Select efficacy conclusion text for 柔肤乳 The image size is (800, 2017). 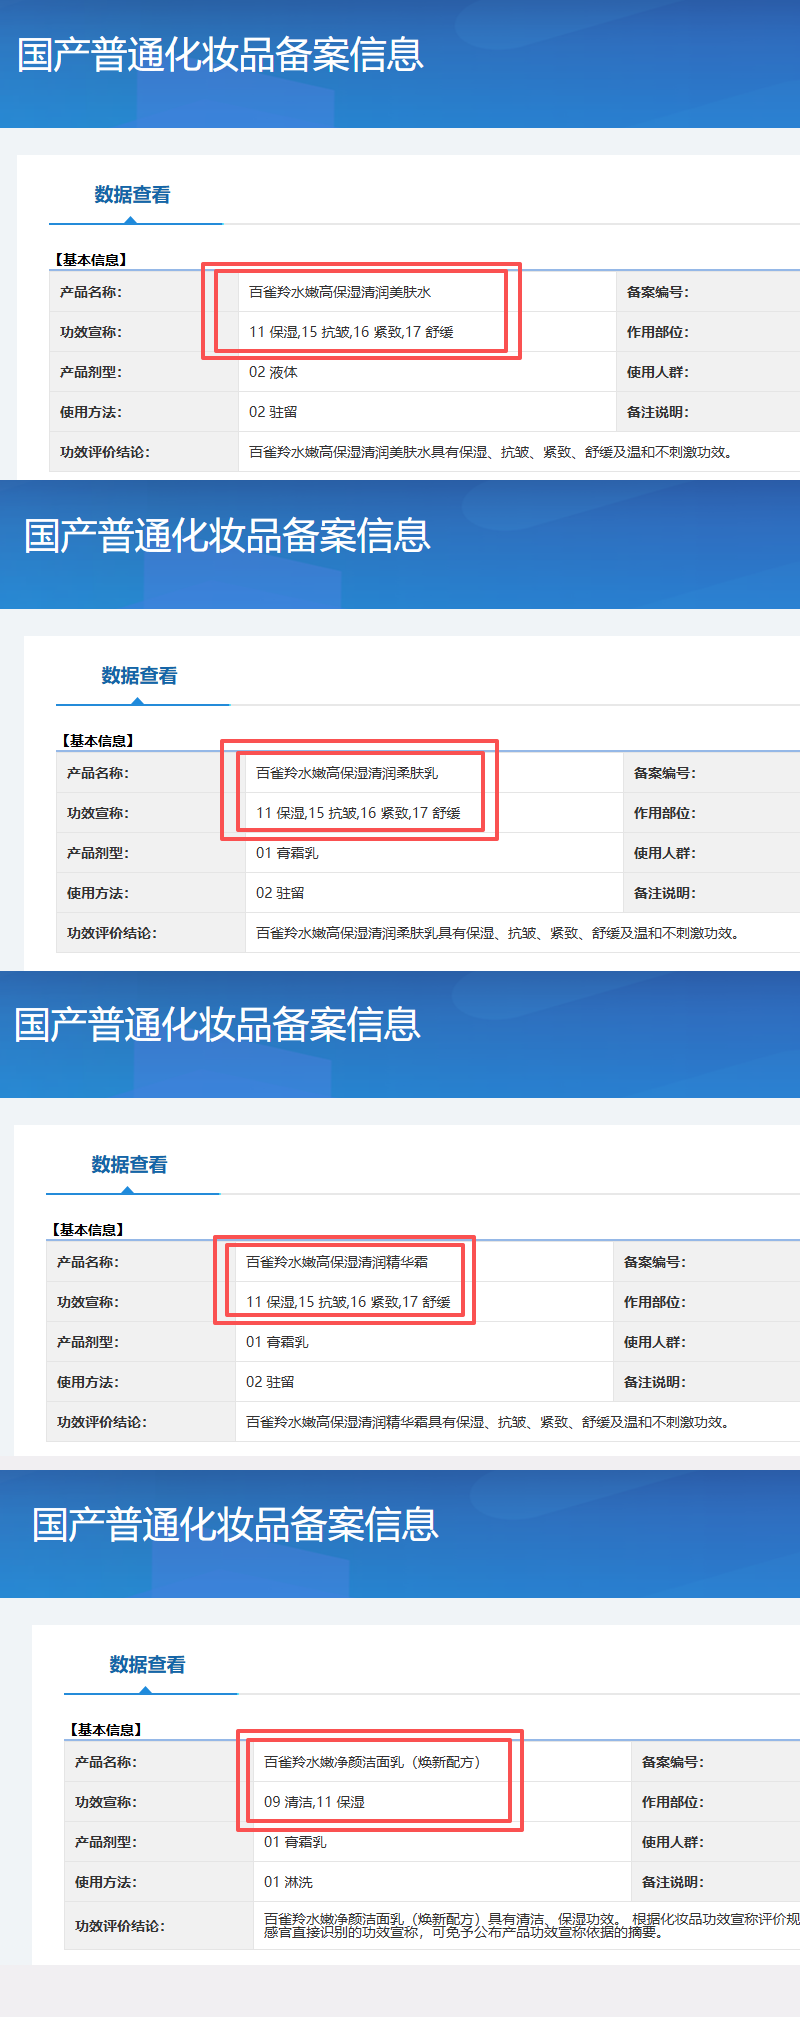click(x=499, y=933)
